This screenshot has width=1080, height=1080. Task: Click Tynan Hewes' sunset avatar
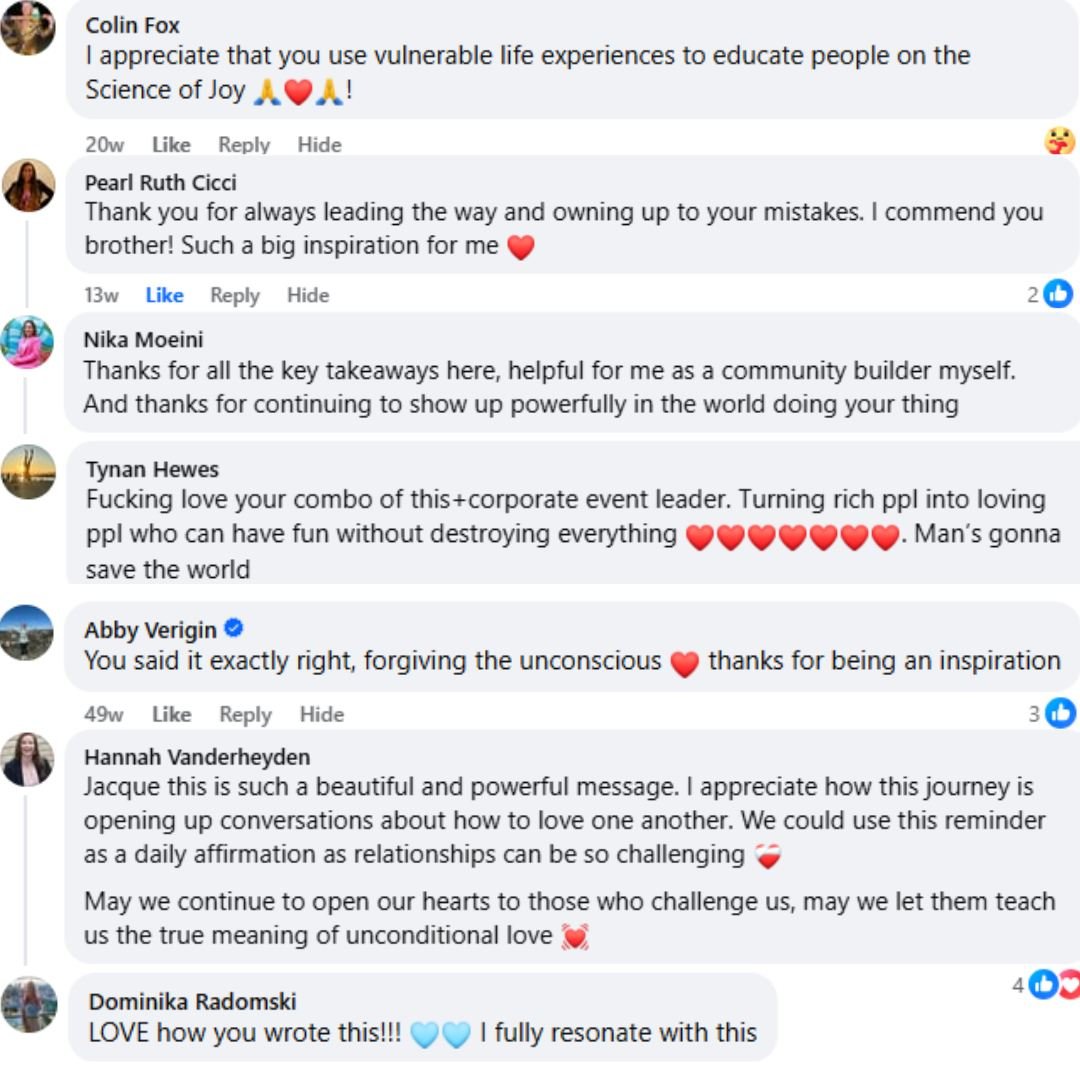click(28, 472)
